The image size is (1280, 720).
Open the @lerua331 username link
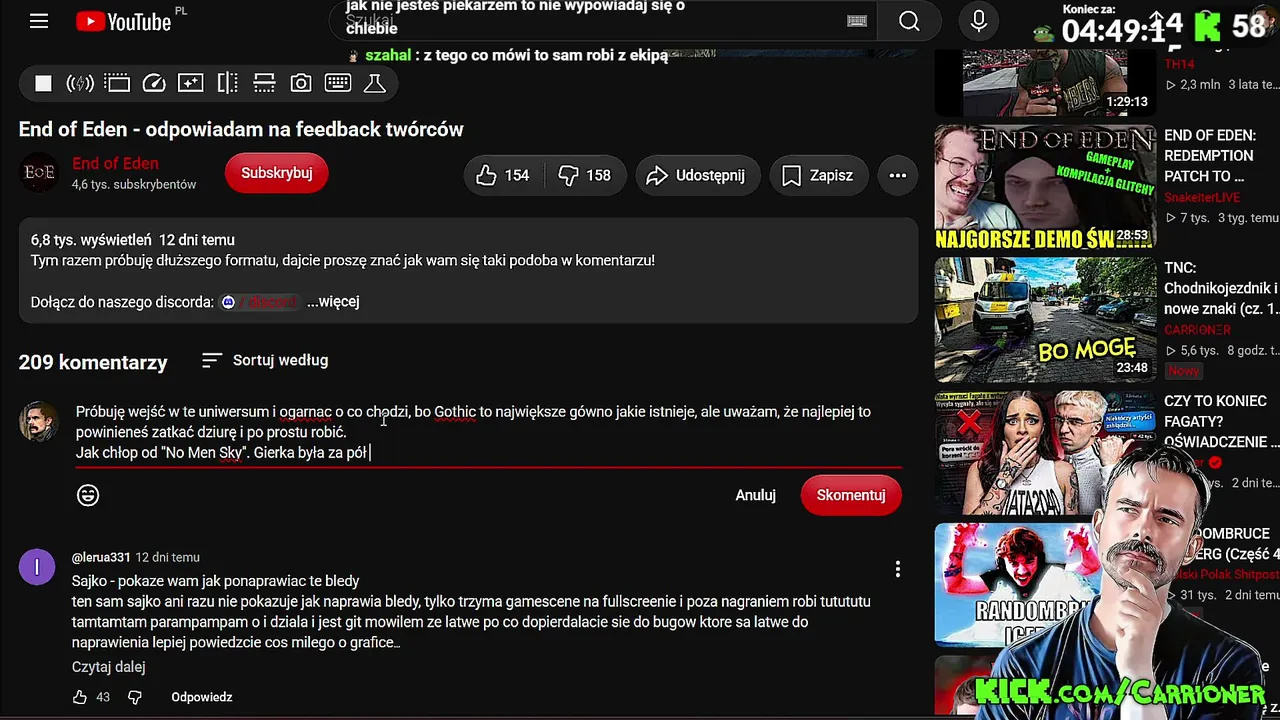click(x=101, y=557)
